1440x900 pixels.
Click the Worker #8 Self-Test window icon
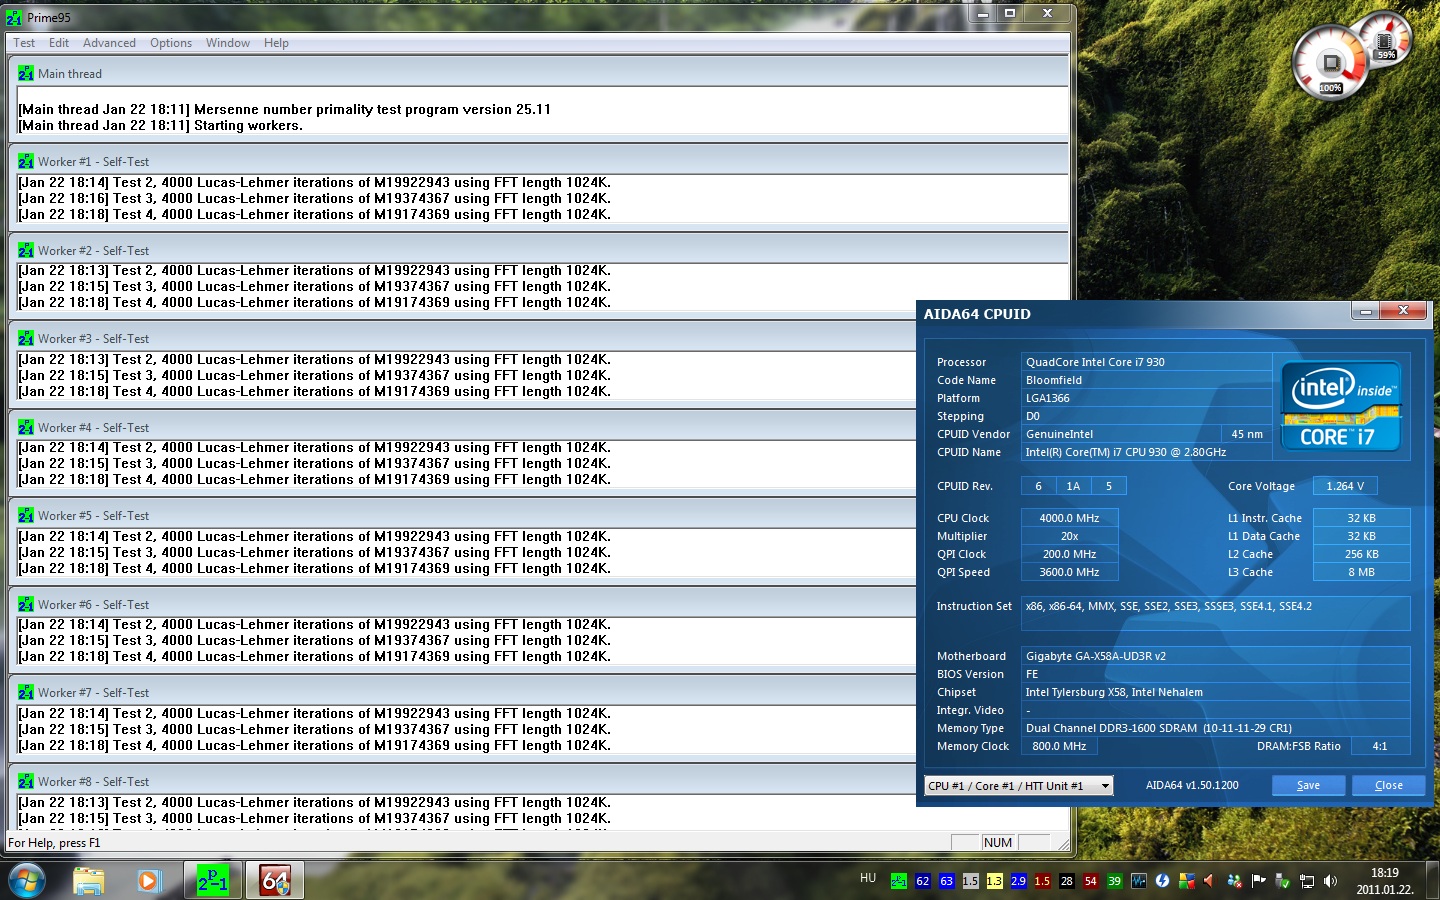coord(26,782)
